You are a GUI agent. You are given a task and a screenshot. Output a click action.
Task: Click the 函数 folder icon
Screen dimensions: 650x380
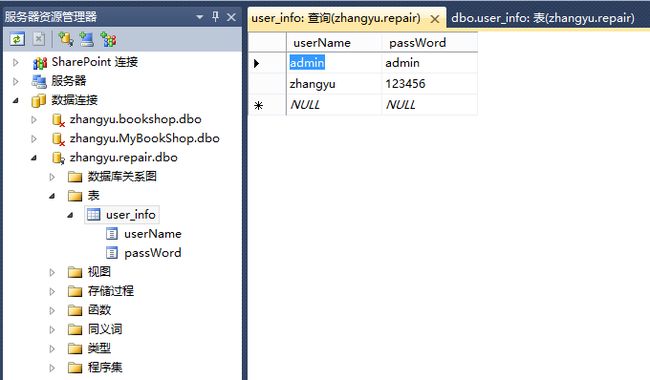pos(75,310)
